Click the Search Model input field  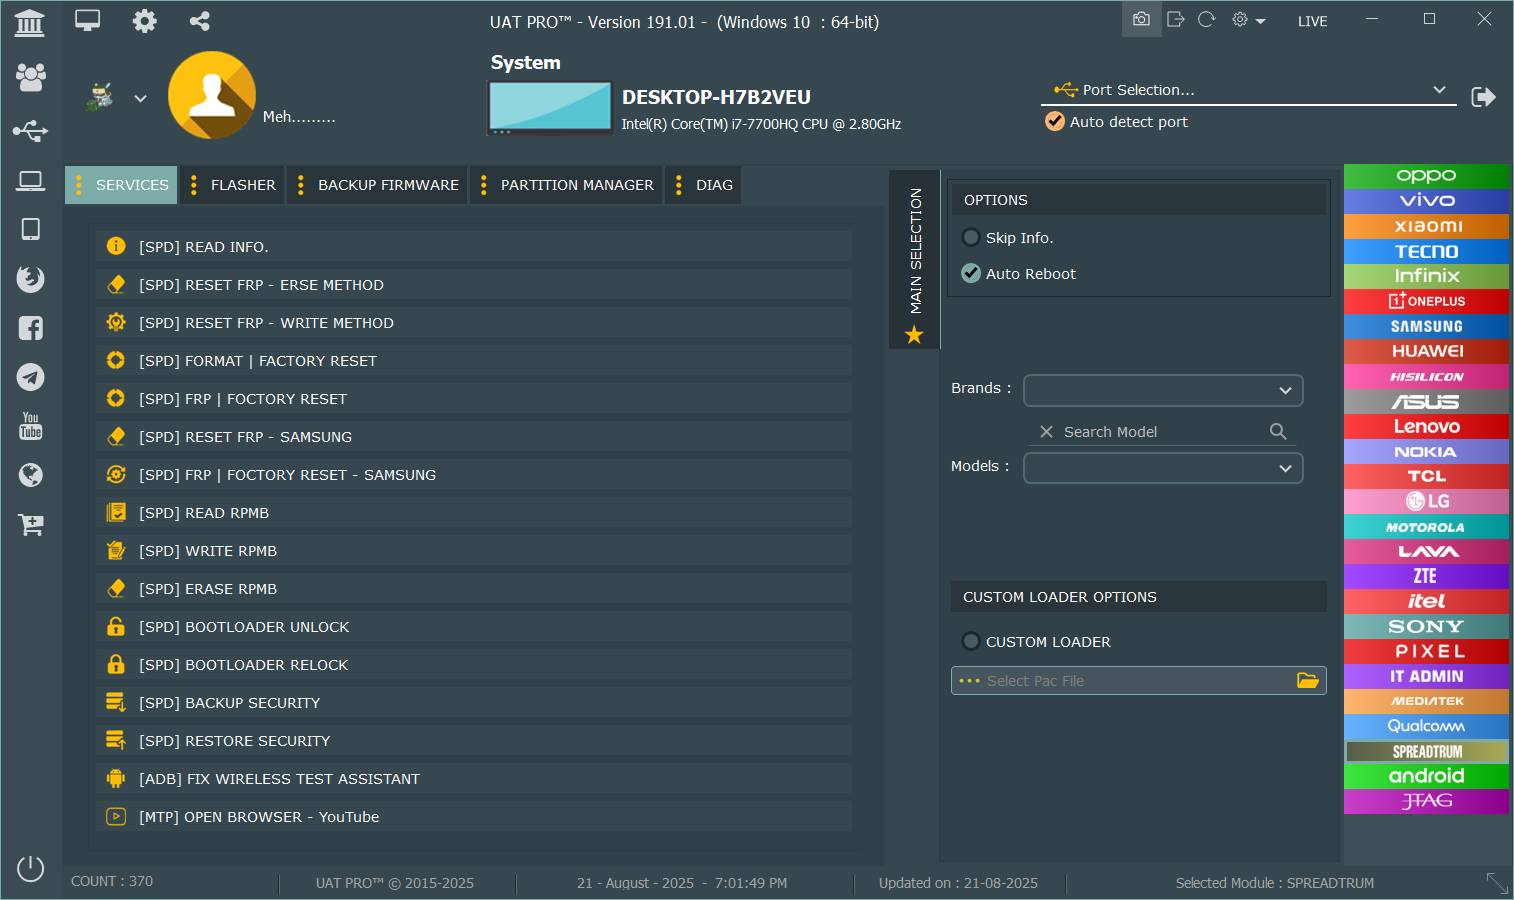tap(1160, 432)
